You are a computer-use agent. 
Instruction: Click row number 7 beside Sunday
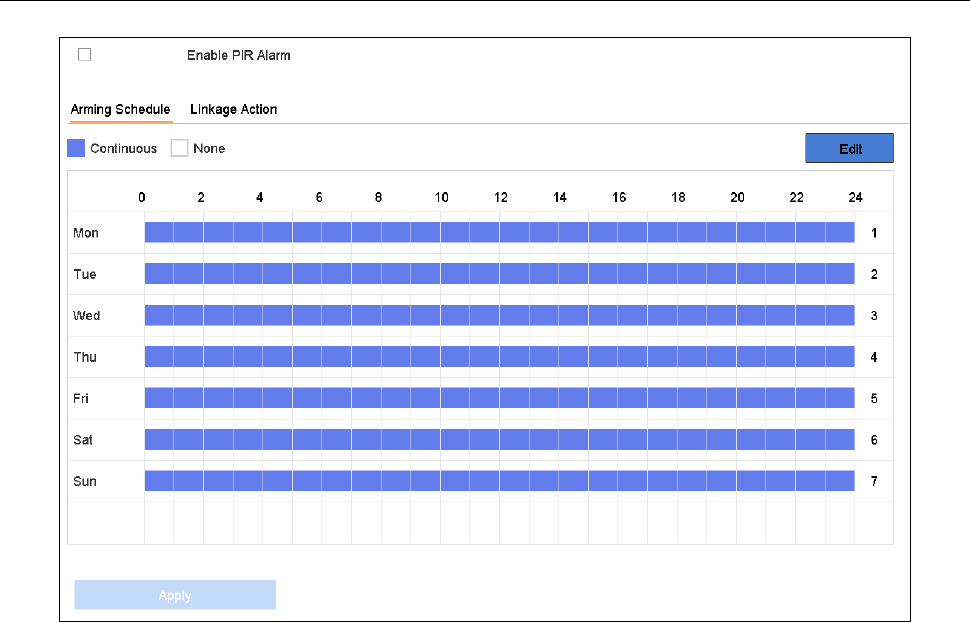[x=873, y=481]
